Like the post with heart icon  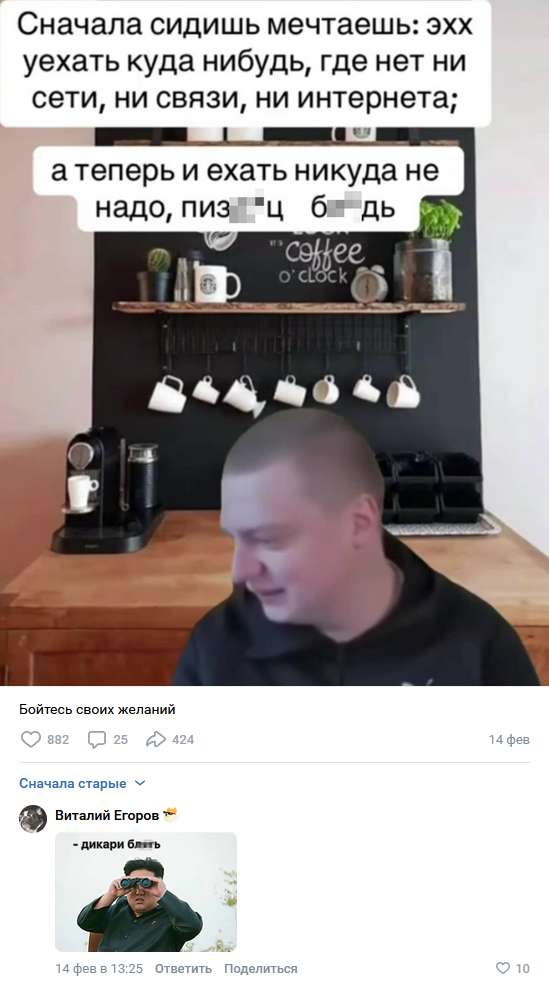(31, 739)
